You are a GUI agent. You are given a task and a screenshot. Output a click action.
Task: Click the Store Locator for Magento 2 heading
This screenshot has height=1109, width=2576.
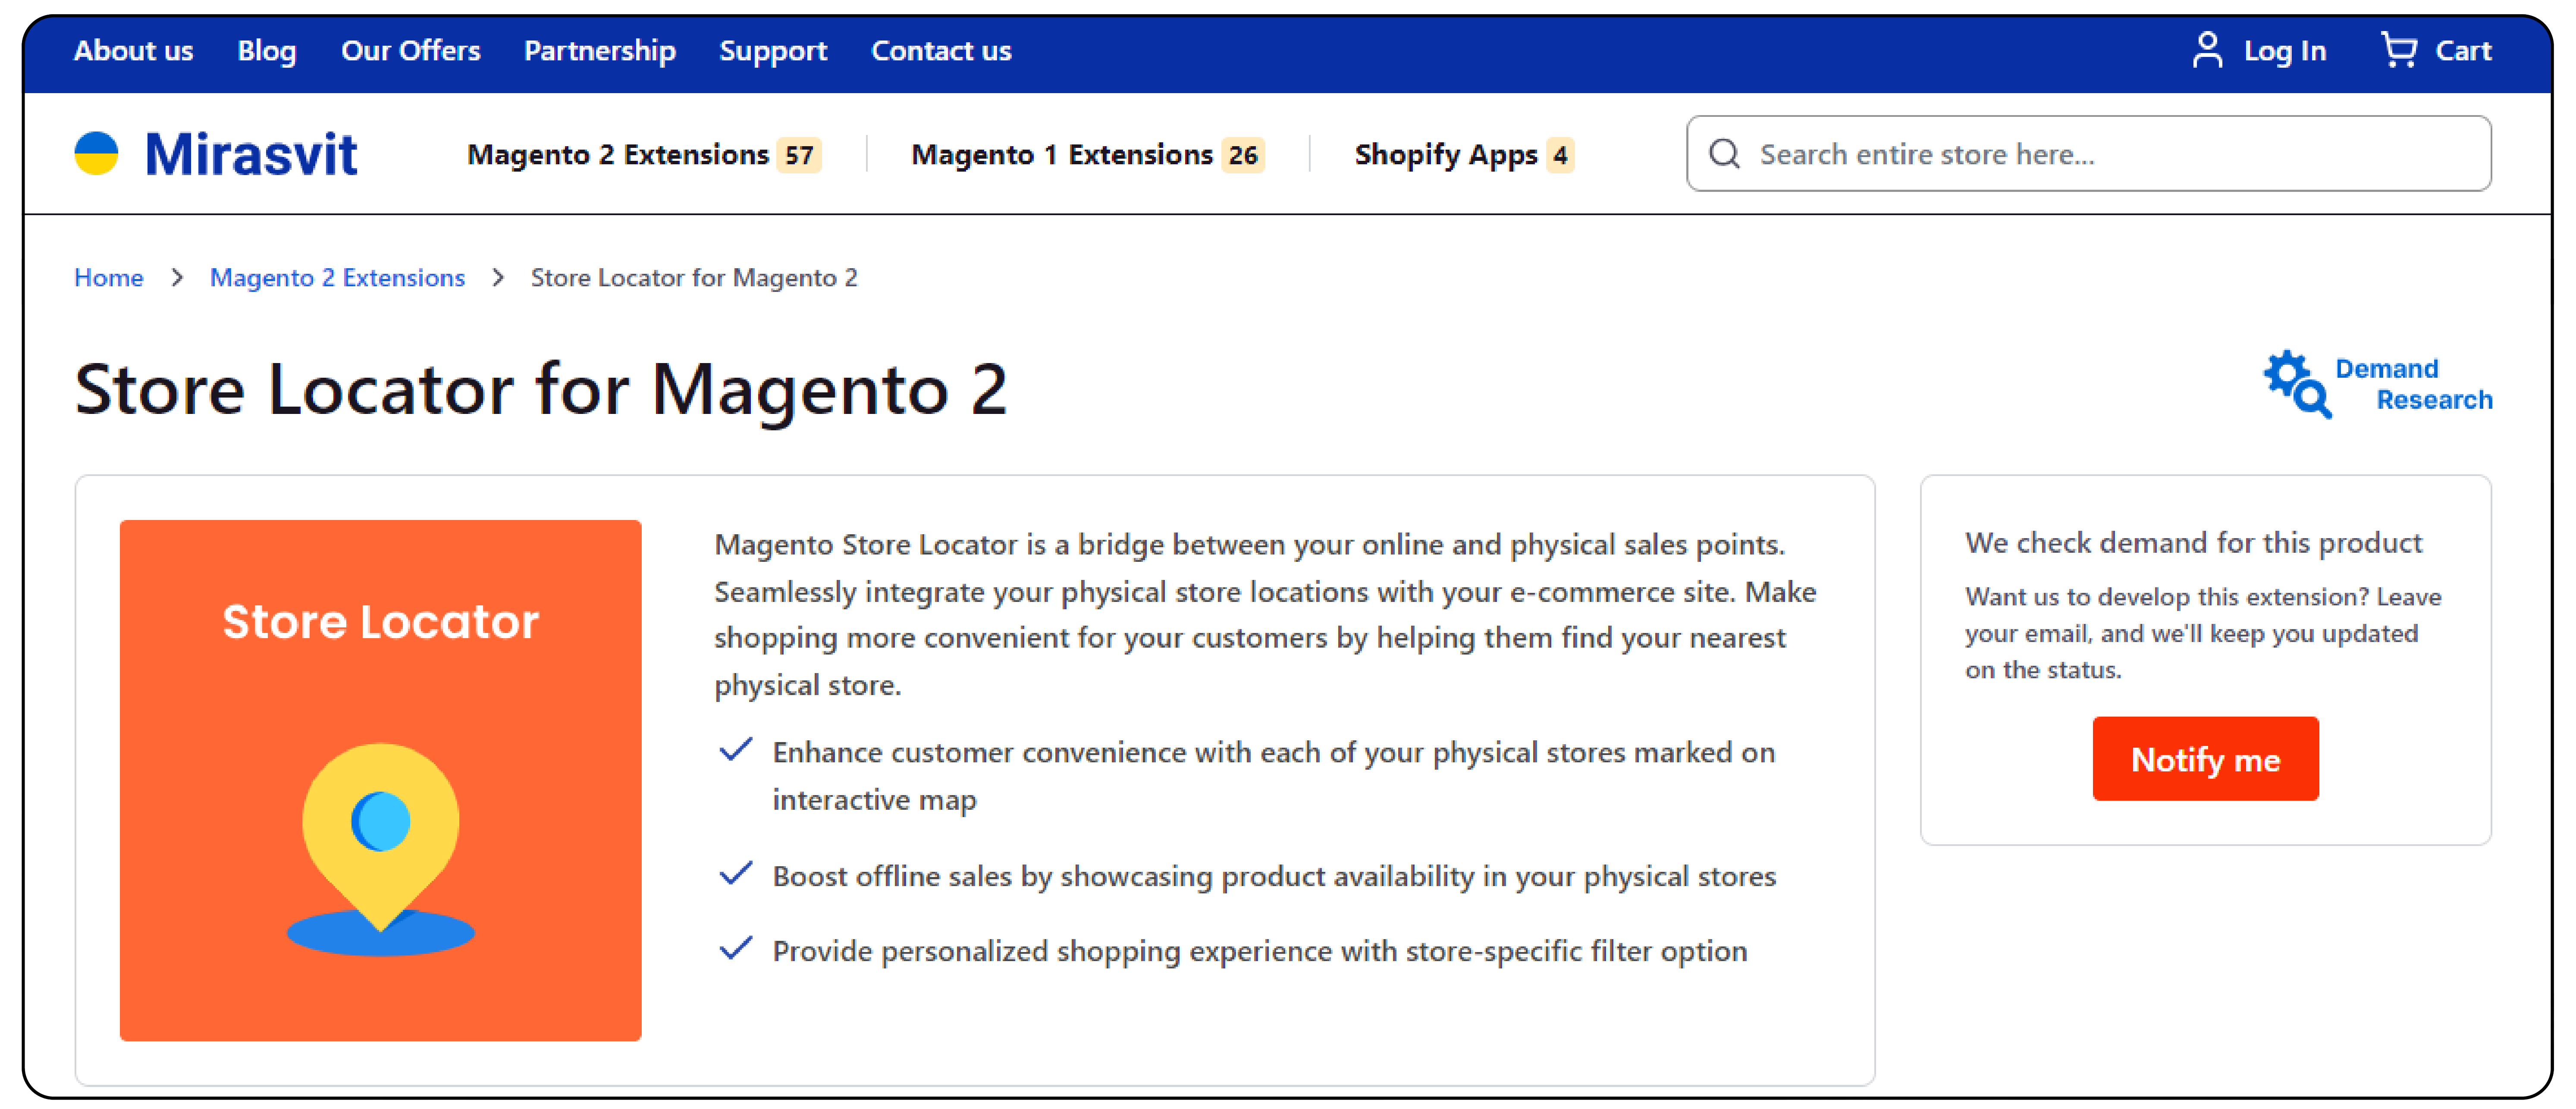click(541, 389)
